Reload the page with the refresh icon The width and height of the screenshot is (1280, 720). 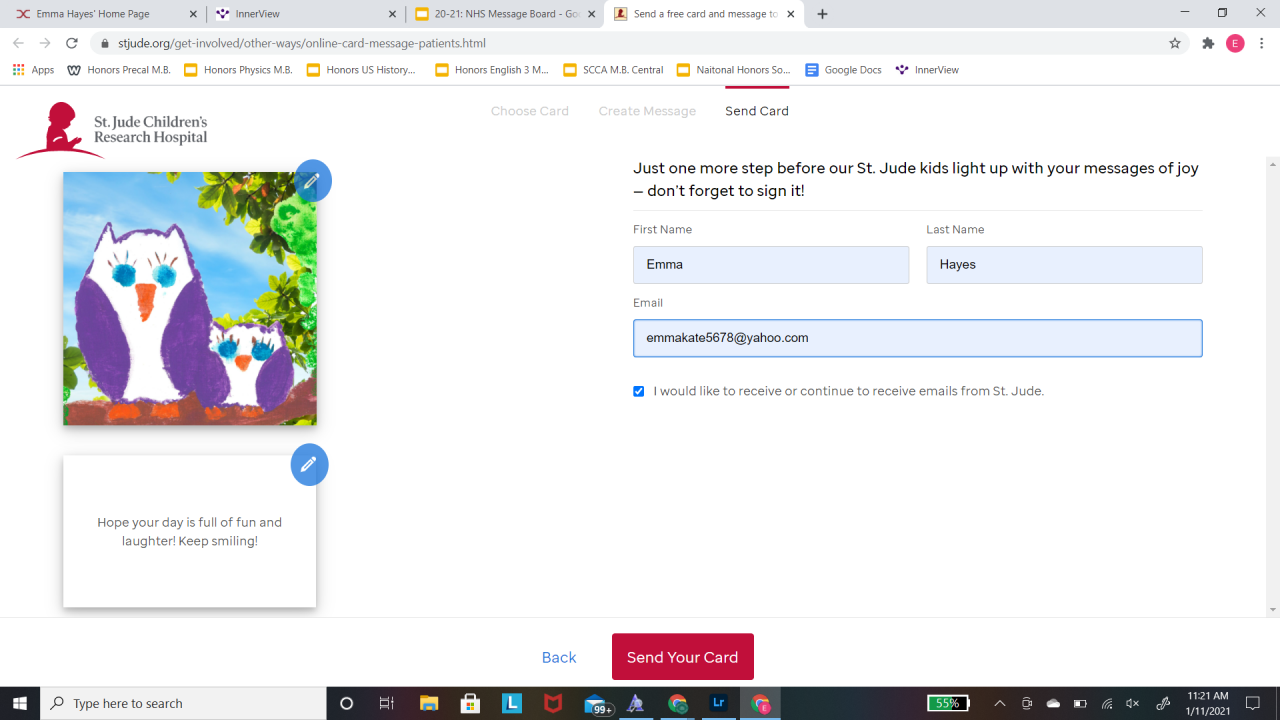tap(72, 43)
